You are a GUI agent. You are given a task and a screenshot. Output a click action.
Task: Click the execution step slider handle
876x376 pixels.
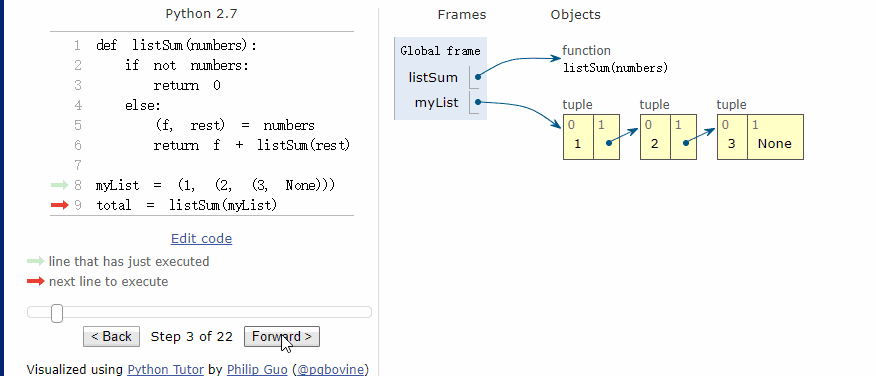tap(56, 313)
